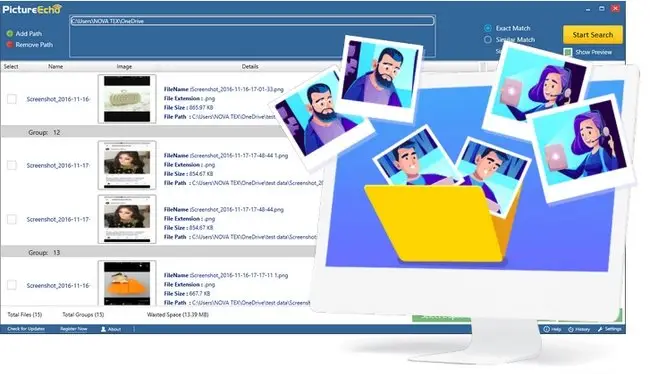650x374 pixels.
Task: Click the Start Search button
Action: pos(593,35)
